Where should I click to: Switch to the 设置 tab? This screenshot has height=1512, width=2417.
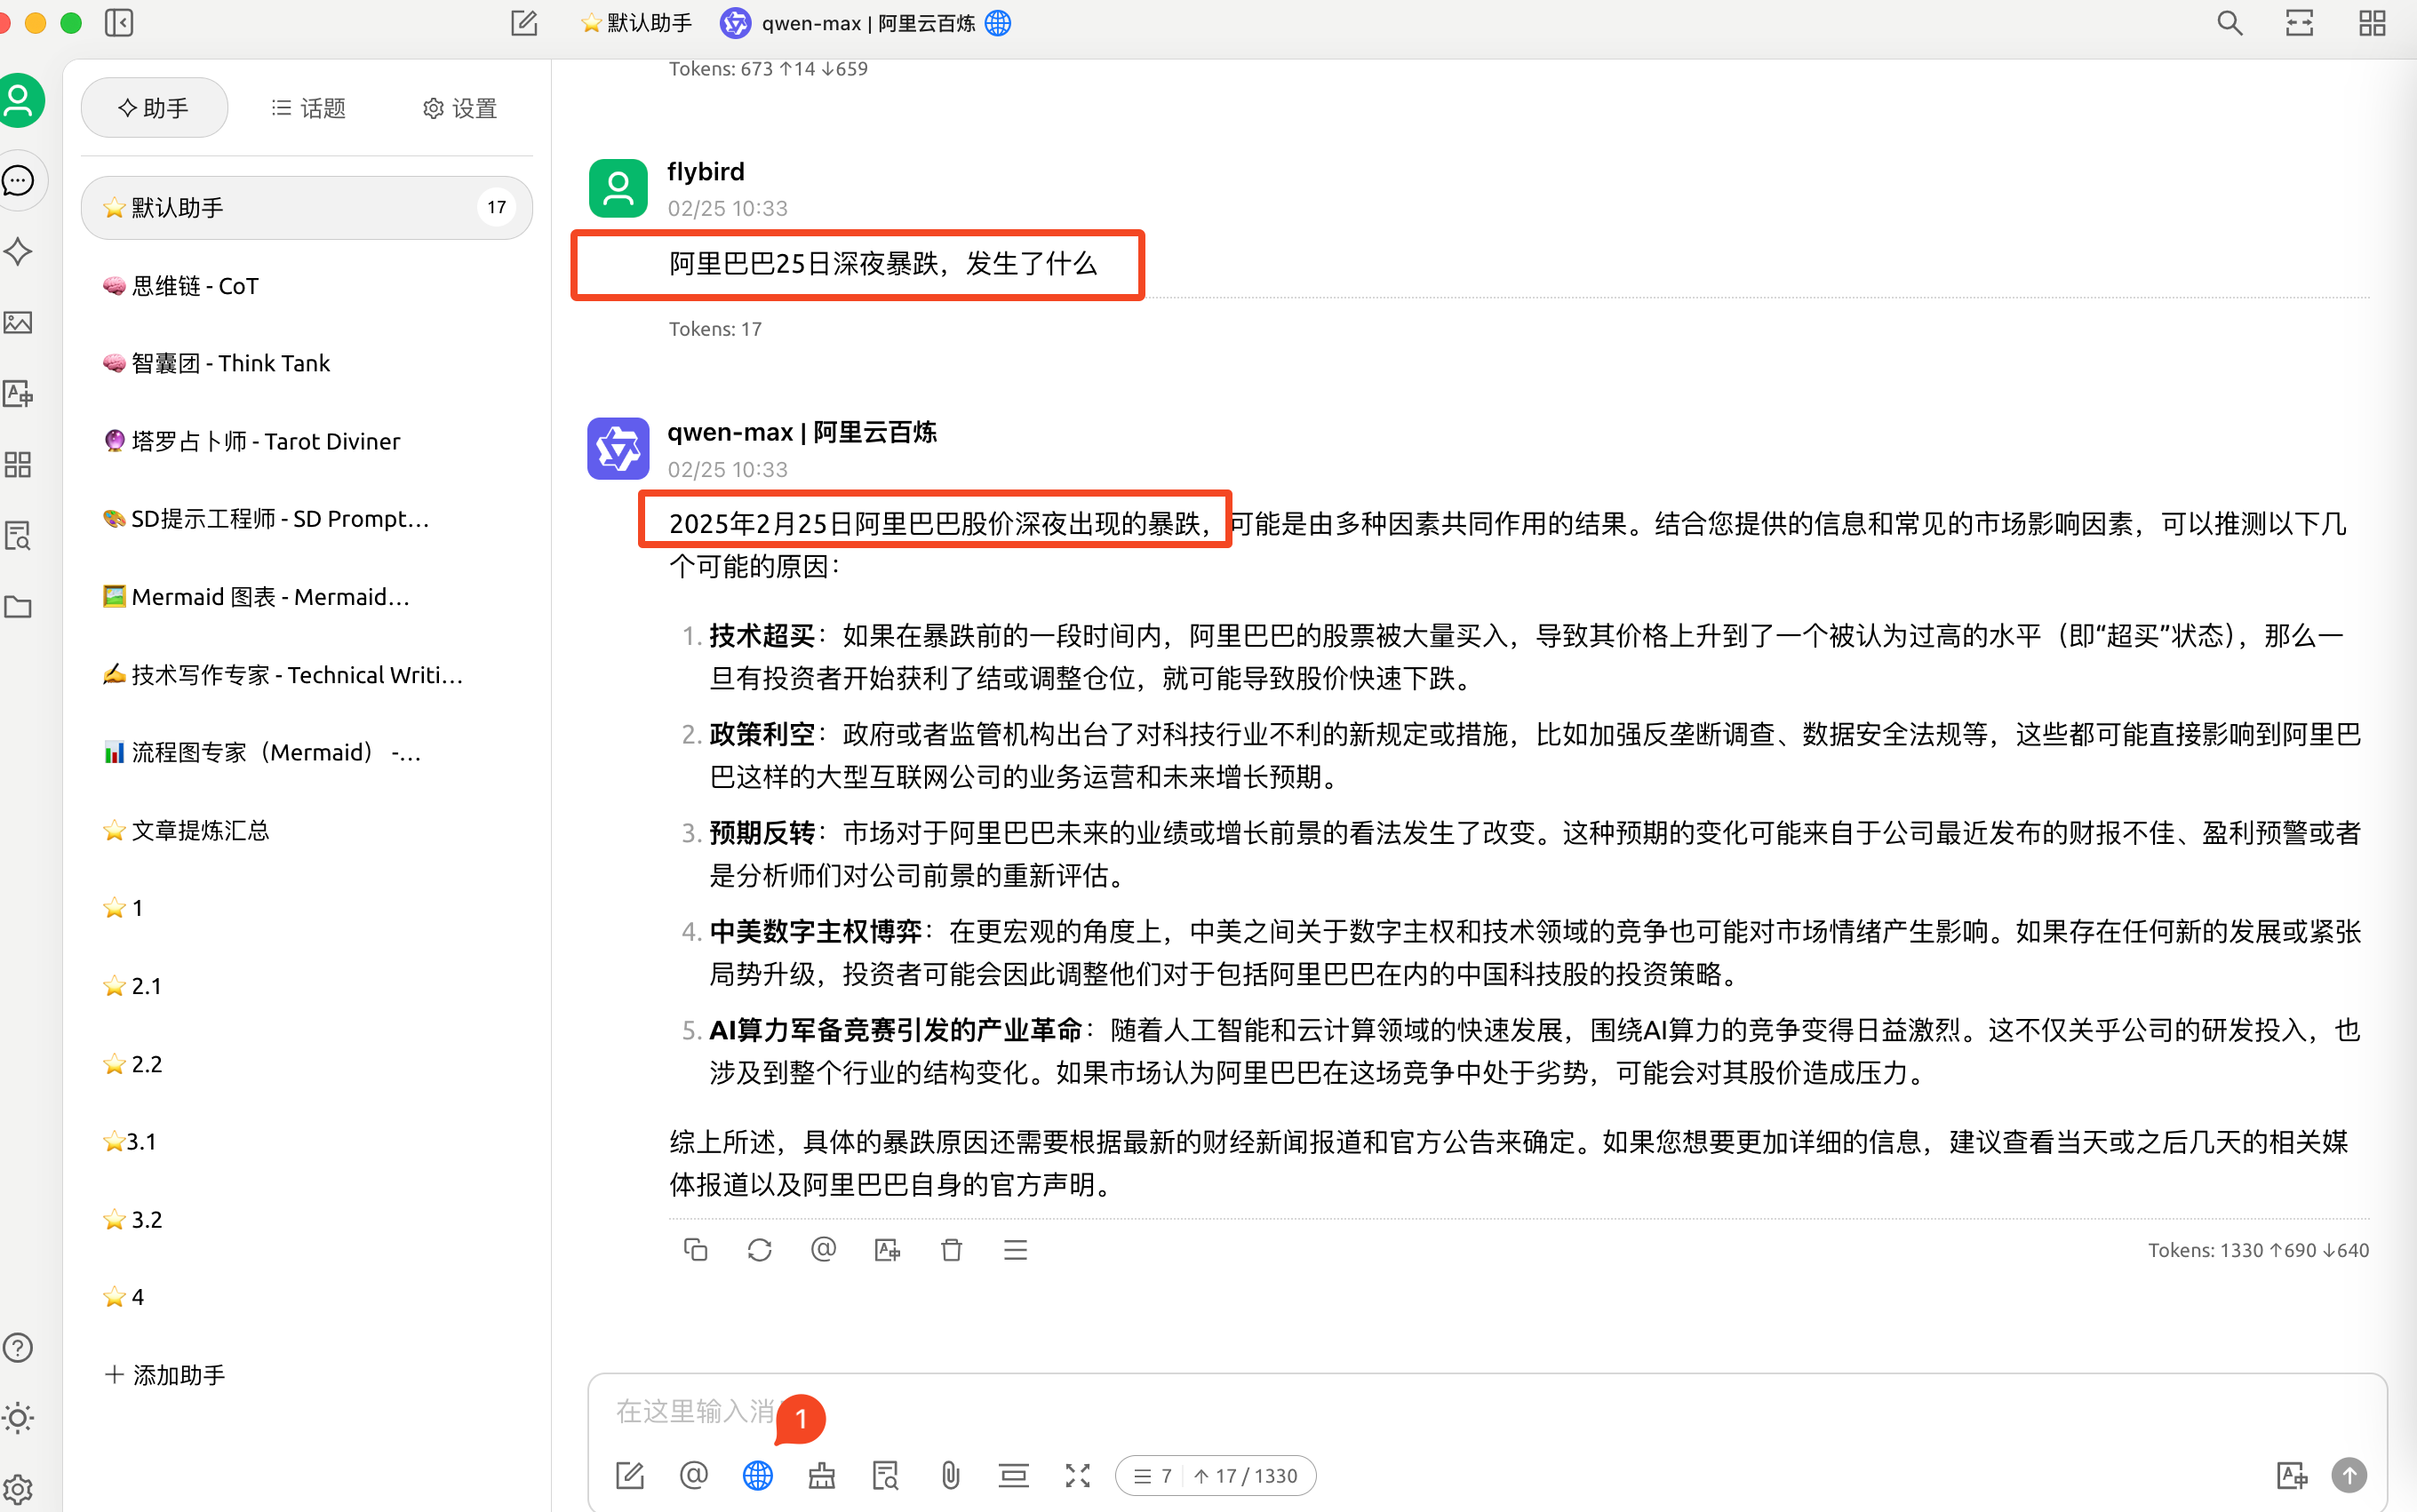[459, 108]
